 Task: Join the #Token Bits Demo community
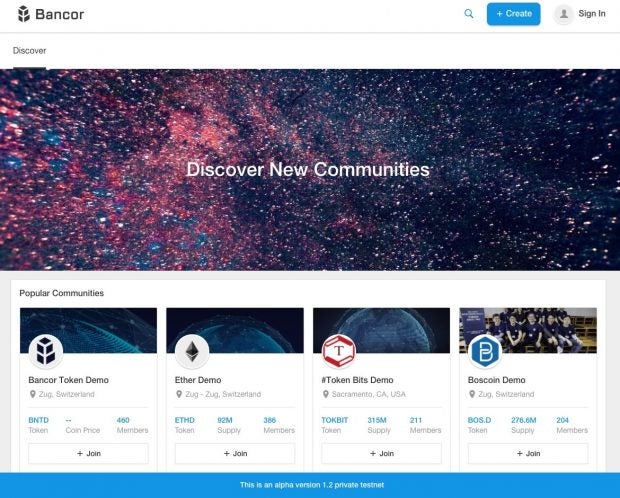click(x=382, y=453)
